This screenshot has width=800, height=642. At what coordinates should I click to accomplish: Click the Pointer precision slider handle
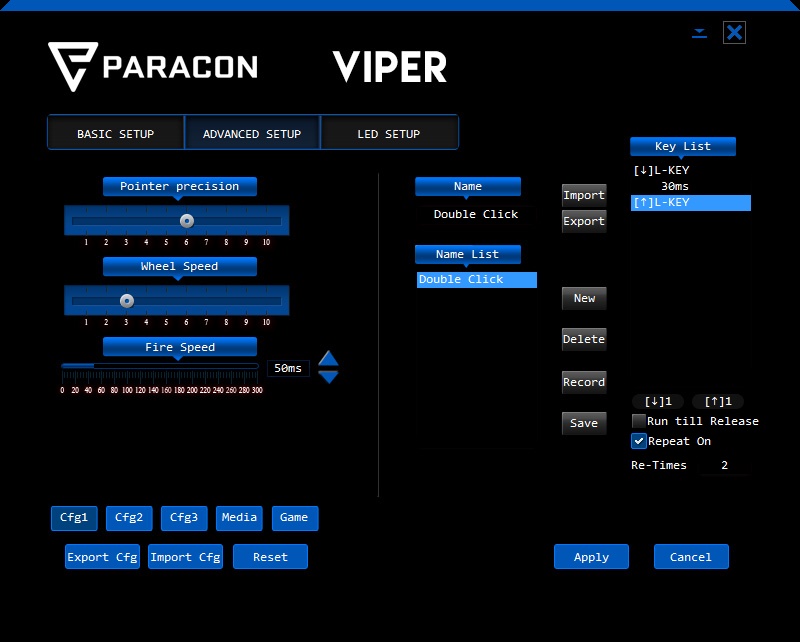coord(187,220)
